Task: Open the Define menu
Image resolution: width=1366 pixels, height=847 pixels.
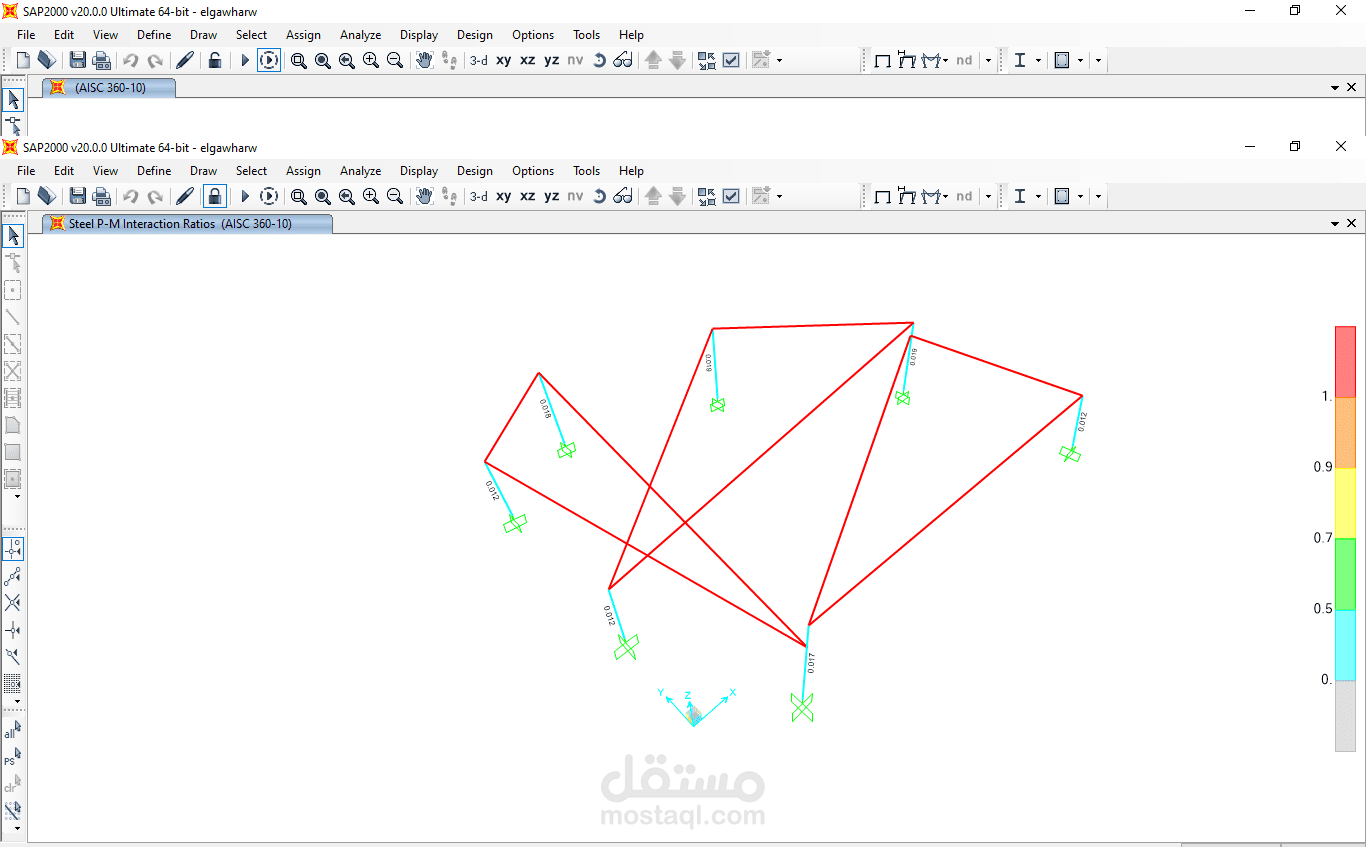Action: (x=153, y=170)
